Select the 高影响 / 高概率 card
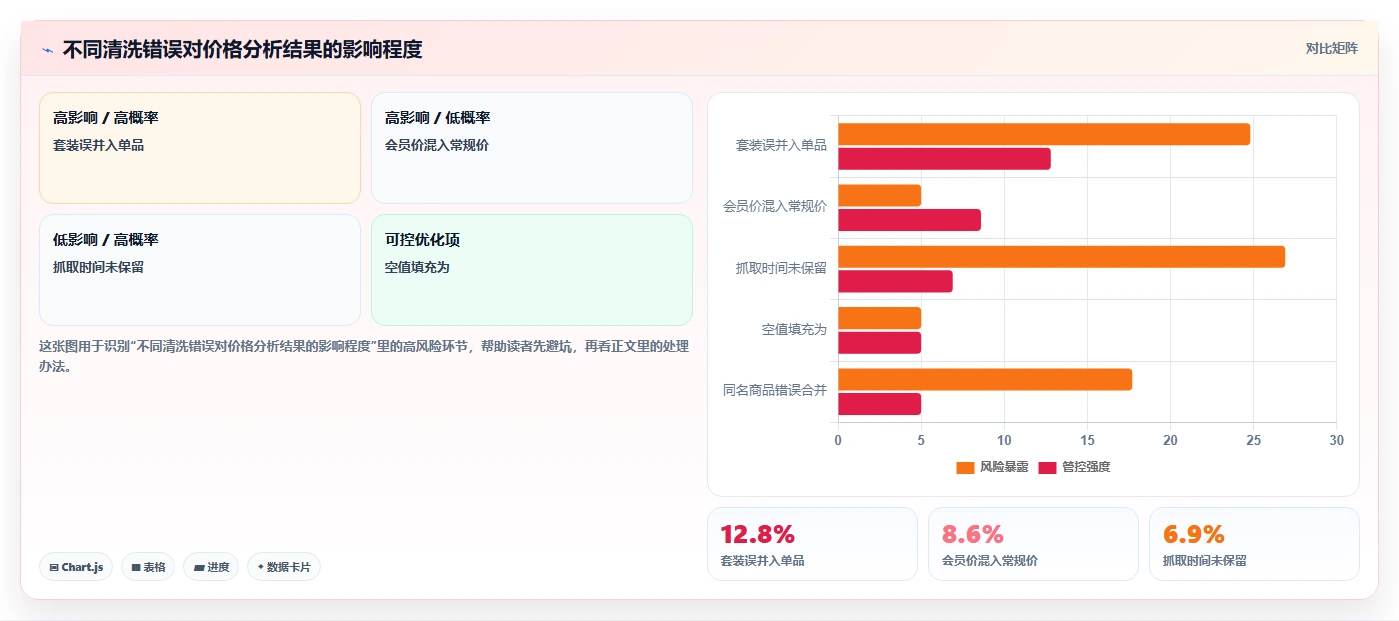Screen dimensions: 1399x621 pos(200,148)
